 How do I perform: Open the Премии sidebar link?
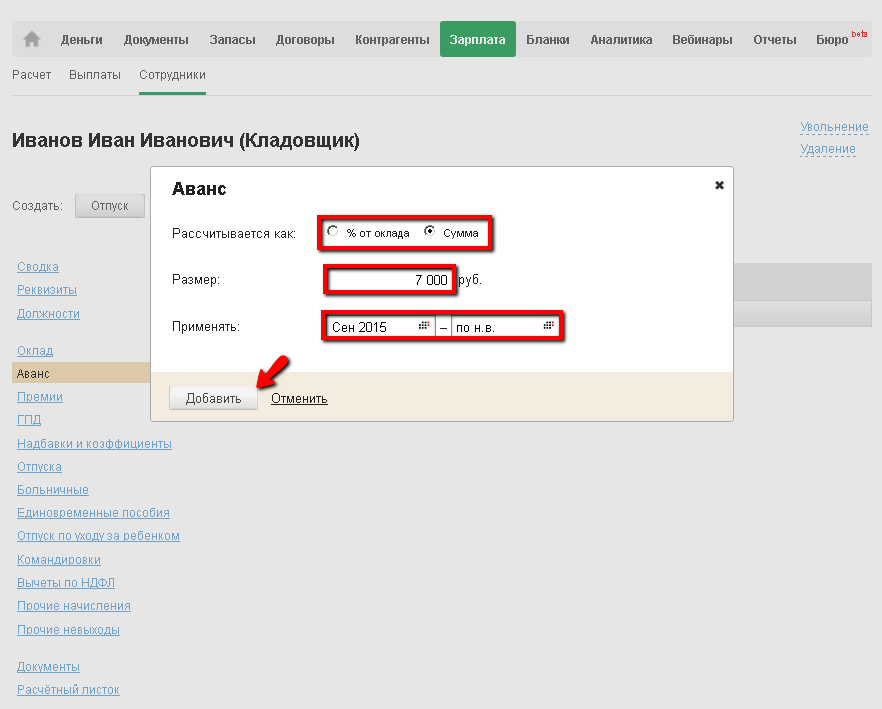40,397
